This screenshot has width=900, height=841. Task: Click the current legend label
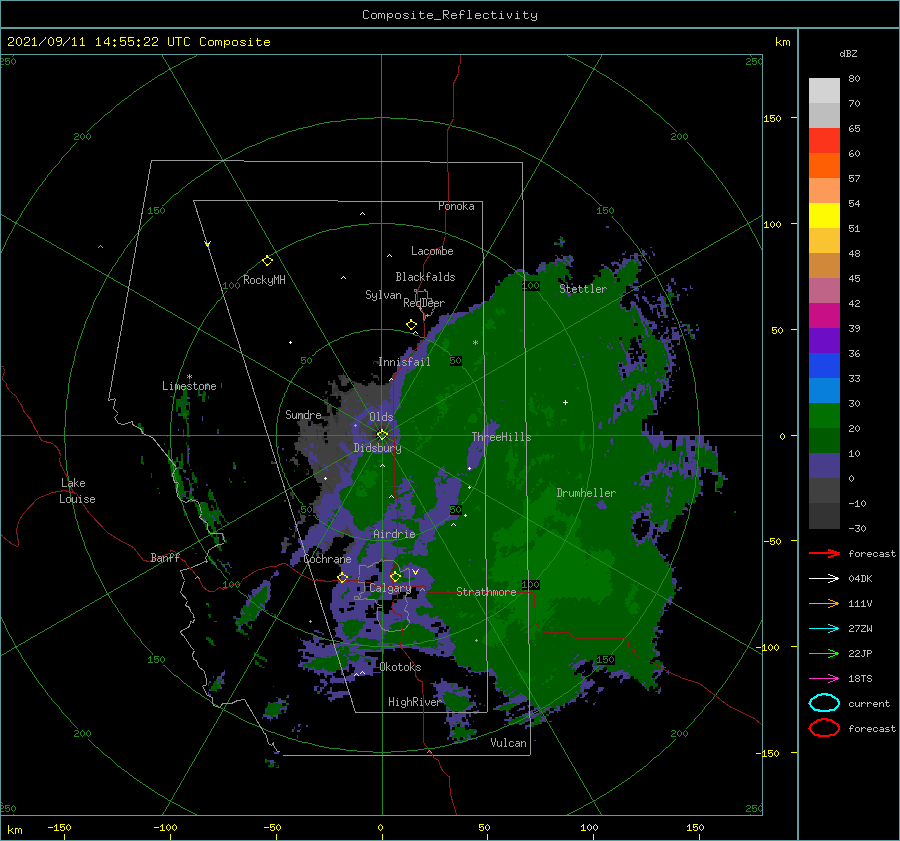[x=869, y=703]
